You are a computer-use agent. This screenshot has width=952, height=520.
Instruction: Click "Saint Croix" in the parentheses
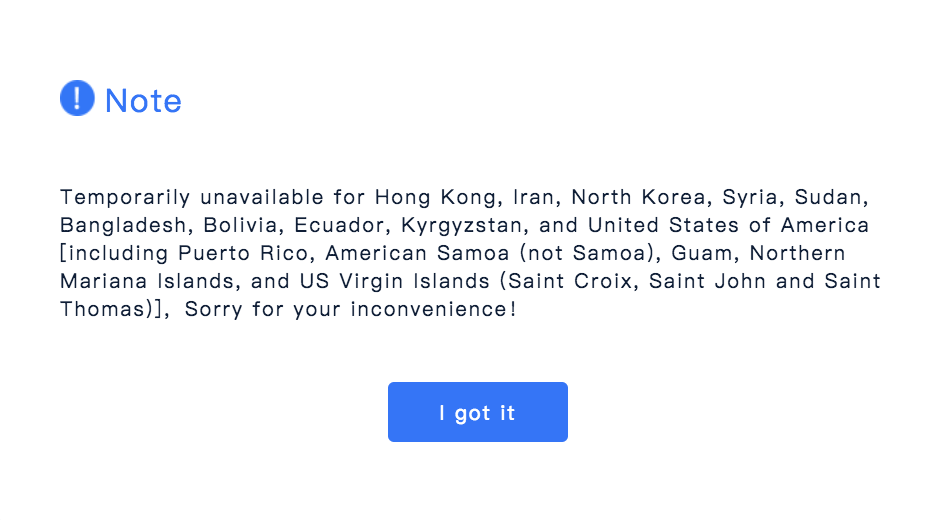coord(570,281)
